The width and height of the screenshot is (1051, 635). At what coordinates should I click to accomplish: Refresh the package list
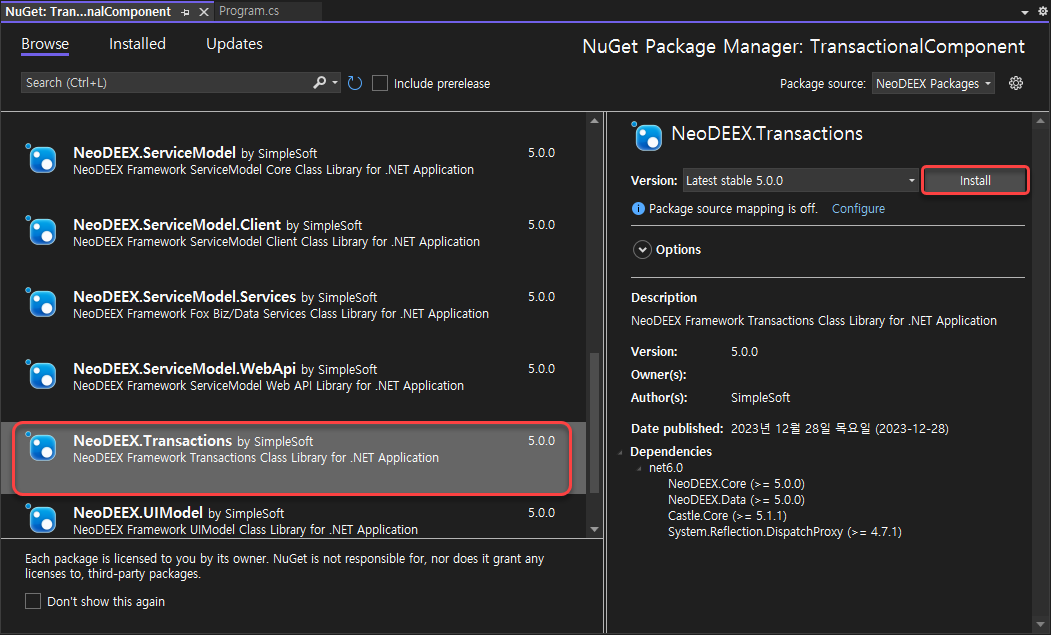click(x=355, y=83)
